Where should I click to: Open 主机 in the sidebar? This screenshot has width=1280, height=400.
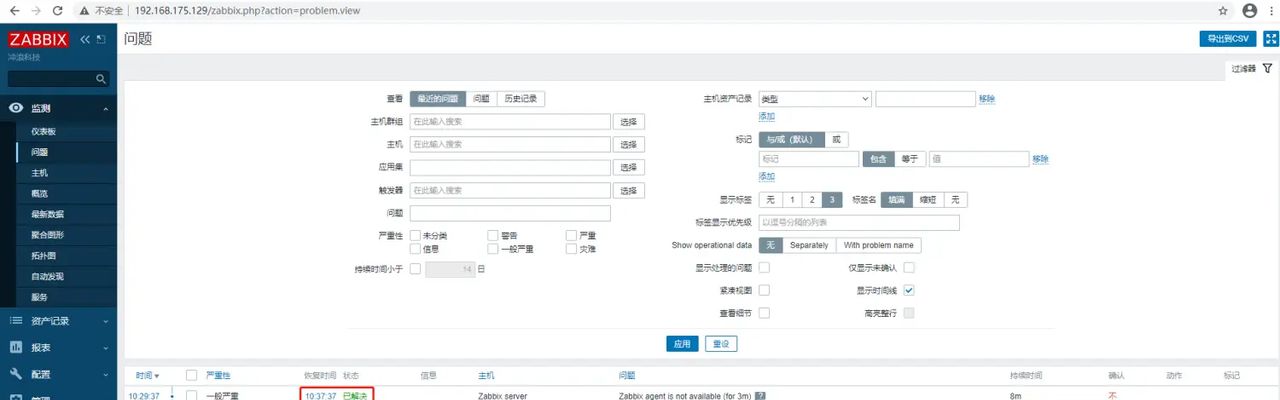pyautogui.click(x=39, y=173)
